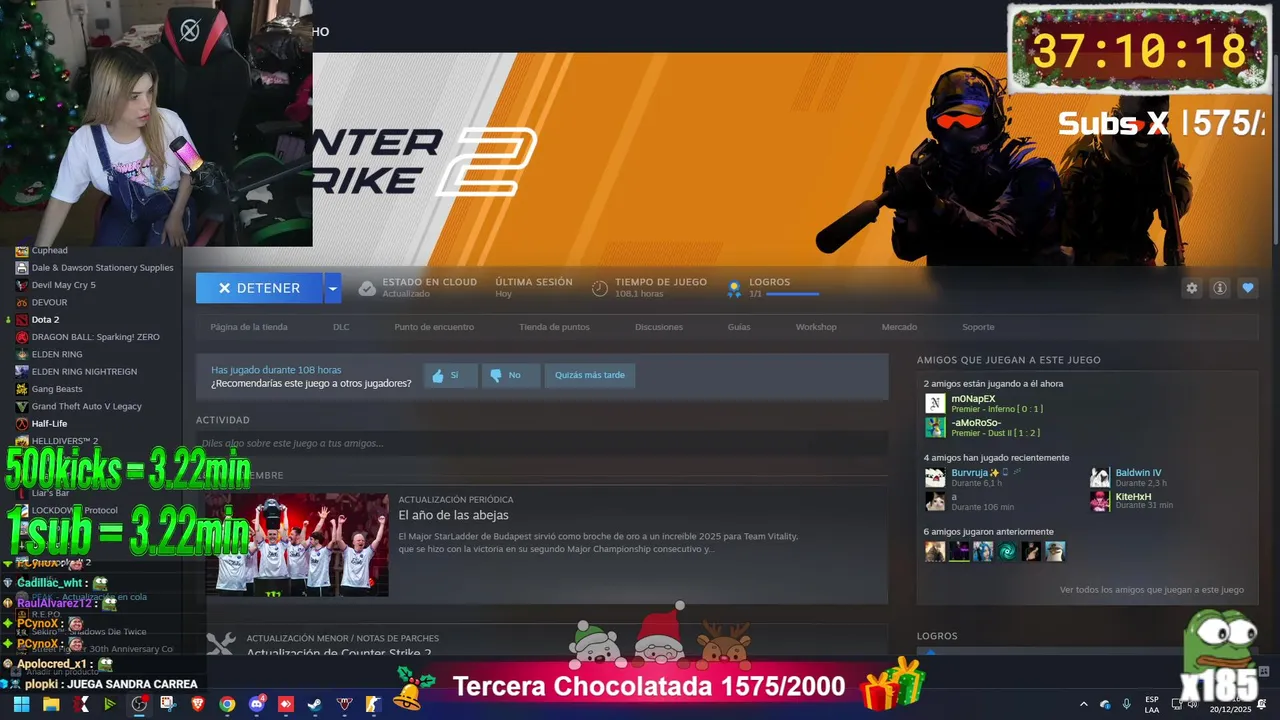
Task: Click first avatar under amigos jugaron anteriormente
Action: pos(935,551)
